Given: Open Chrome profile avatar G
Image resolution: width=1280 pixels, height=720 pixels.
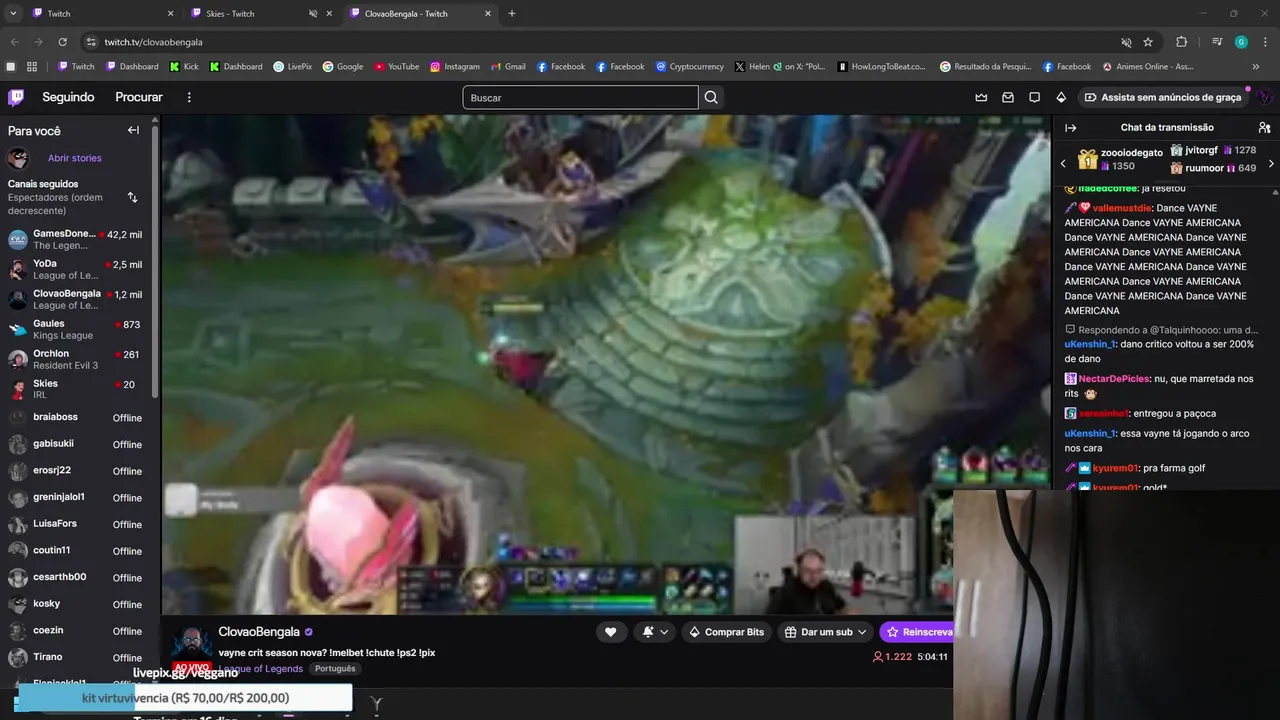Looking at the screenshot, I should tap(1241, 42).
